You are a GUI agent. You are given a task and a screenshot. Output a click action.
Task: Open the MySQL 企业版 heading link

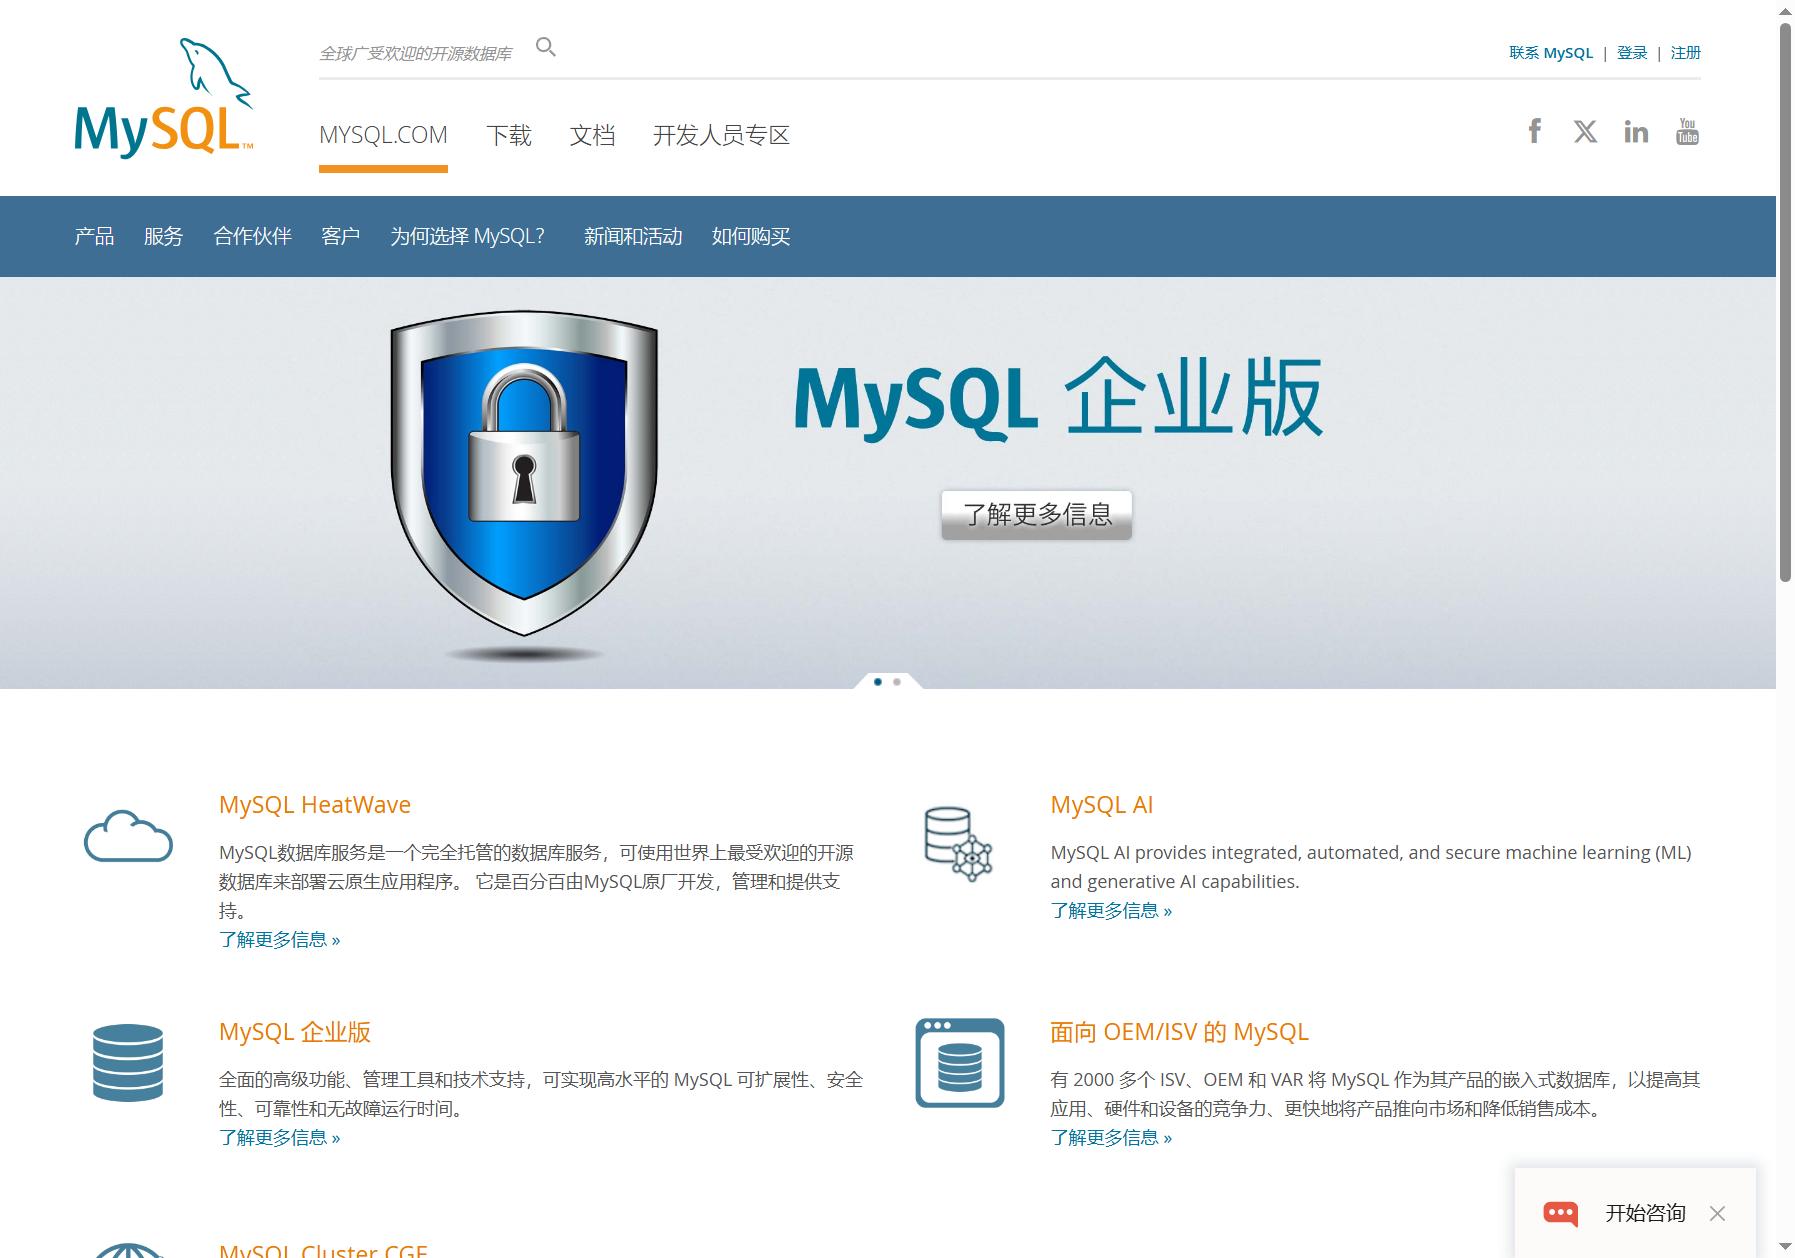pyautogui.click(x=295, y=1032)
